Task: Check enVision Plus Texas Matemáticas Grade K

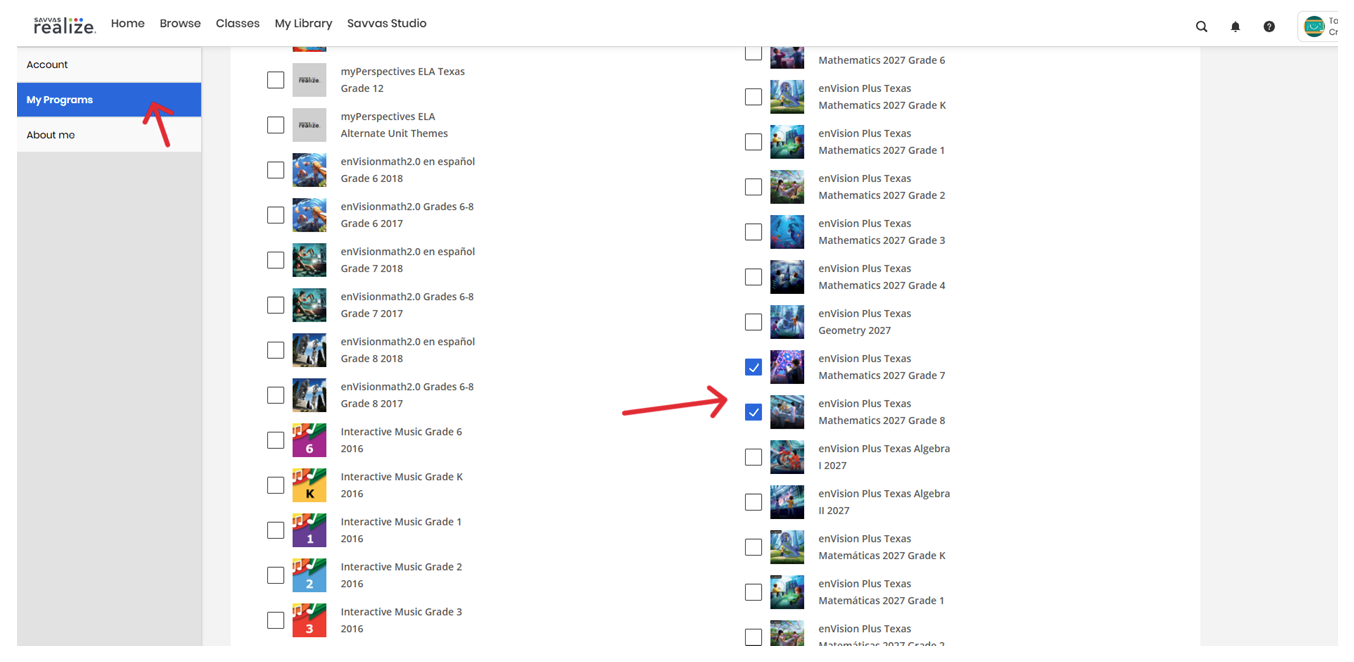Action: pos(754,547)
